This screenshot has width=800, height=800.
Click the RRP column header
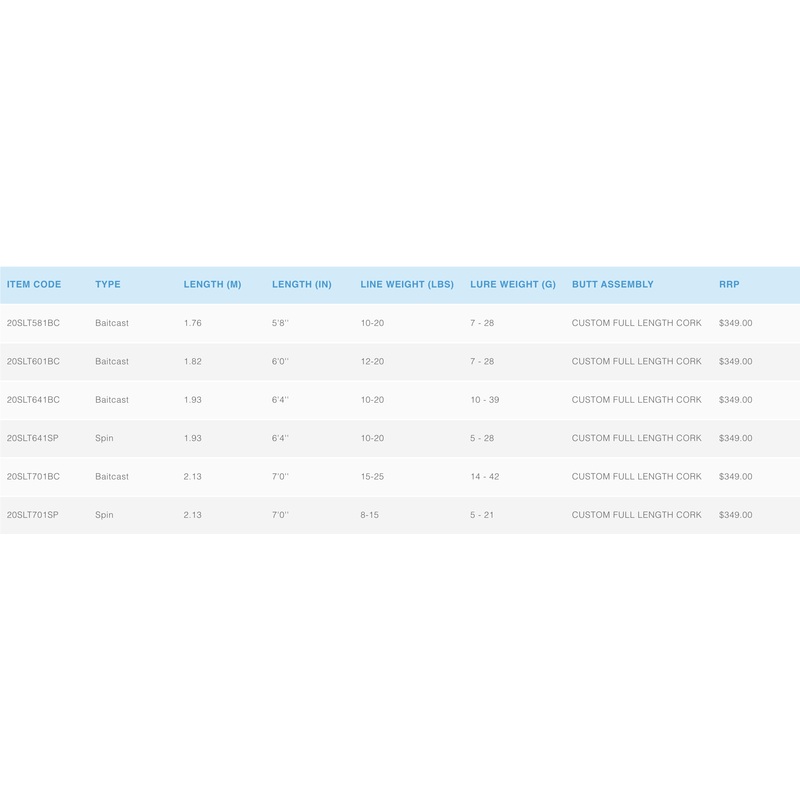[x=729, y=285]
